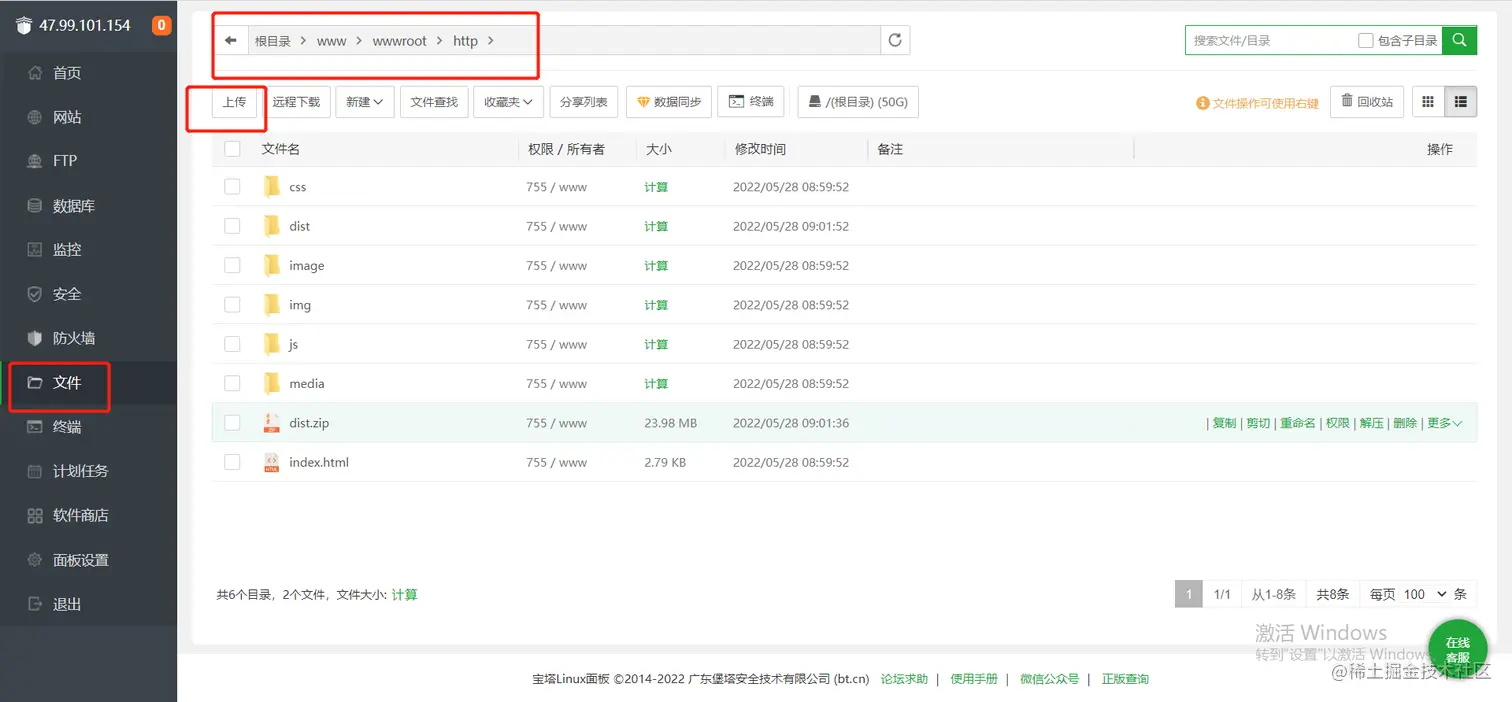The width and height of the screenshot is (1512, 702).
Task: Click the orange notification badge 0
Action: tap(161, 26)
